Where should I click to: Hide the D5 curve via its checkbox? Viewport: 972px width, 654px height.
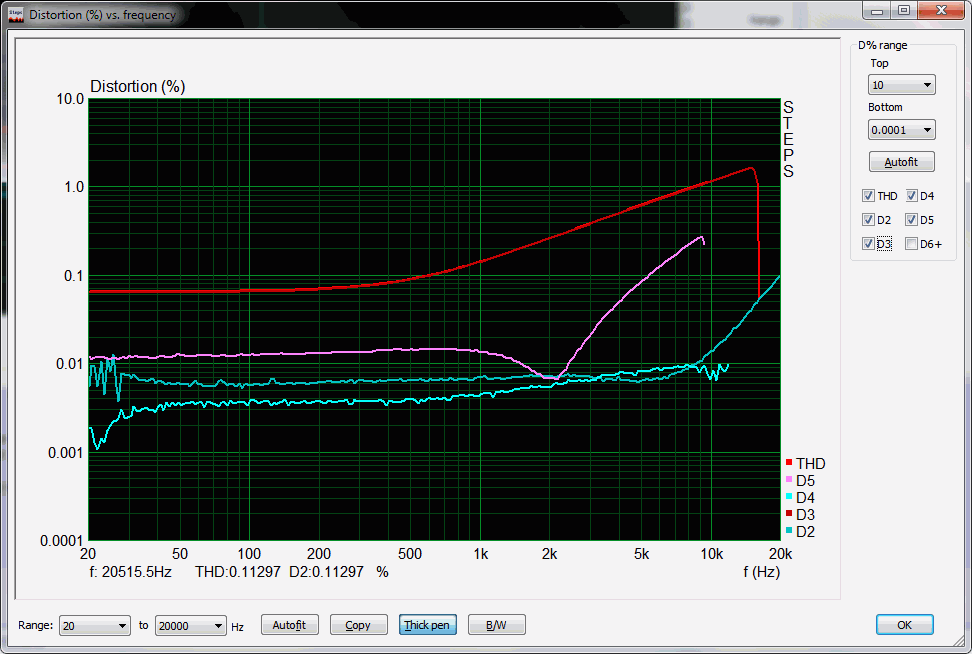911,220
